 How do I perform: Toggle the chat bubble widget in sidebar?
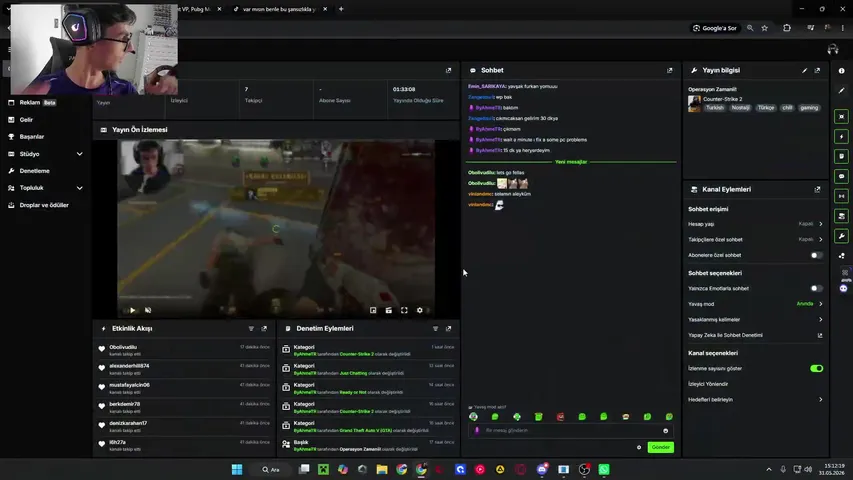pos(842,176)
